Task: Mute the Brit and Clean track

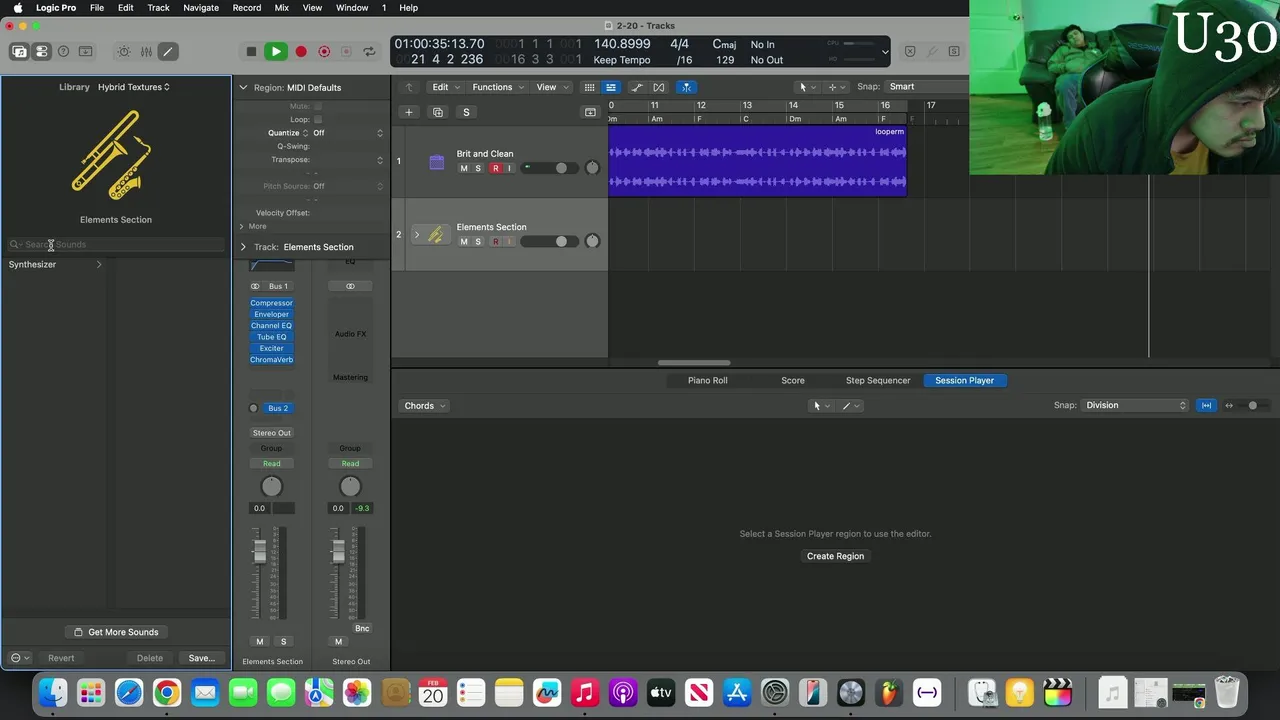Action: point(464,168)
